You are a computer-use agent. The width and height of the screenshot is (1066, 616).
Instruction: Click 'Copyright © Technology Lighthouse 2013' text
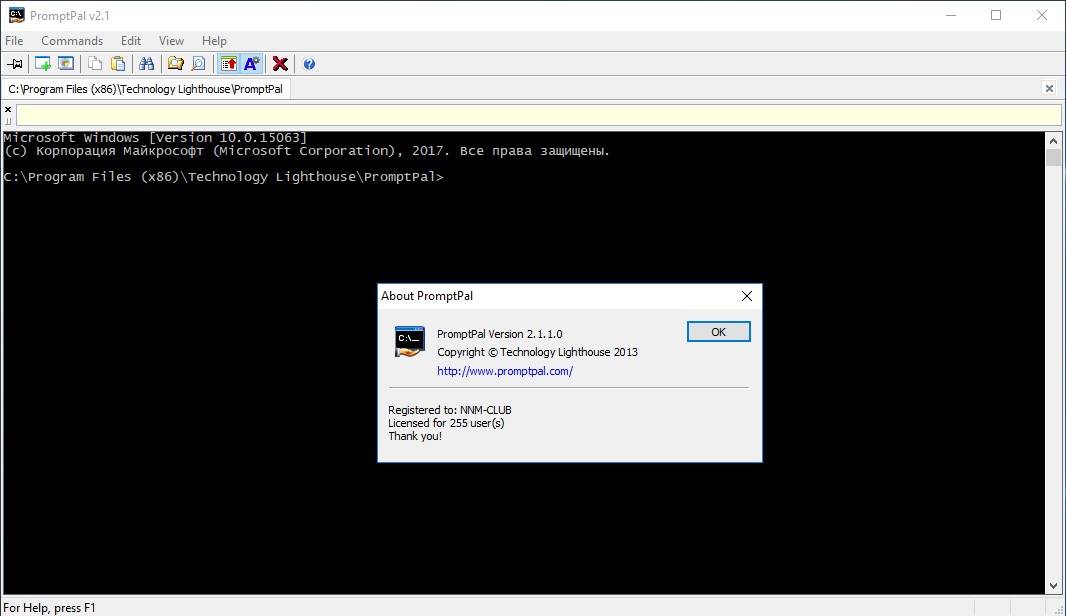[537, 352]
